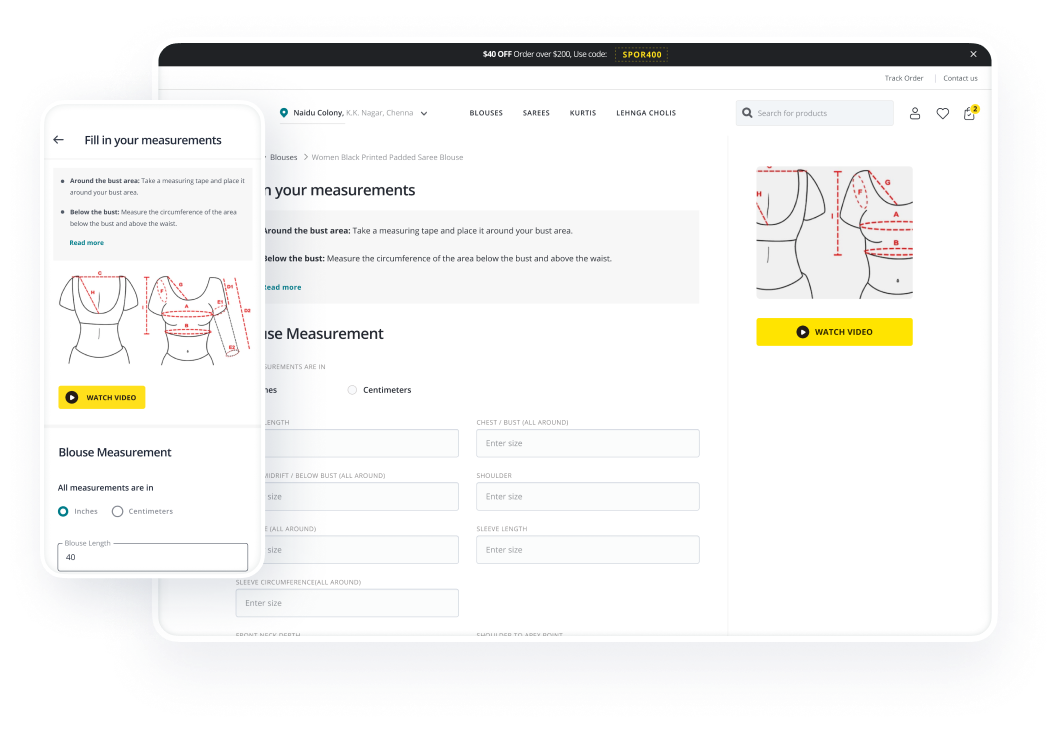The height and width of the screenshot is (734, 1062).
Task: Open the shopping cart icon
Action: (970, 113)
